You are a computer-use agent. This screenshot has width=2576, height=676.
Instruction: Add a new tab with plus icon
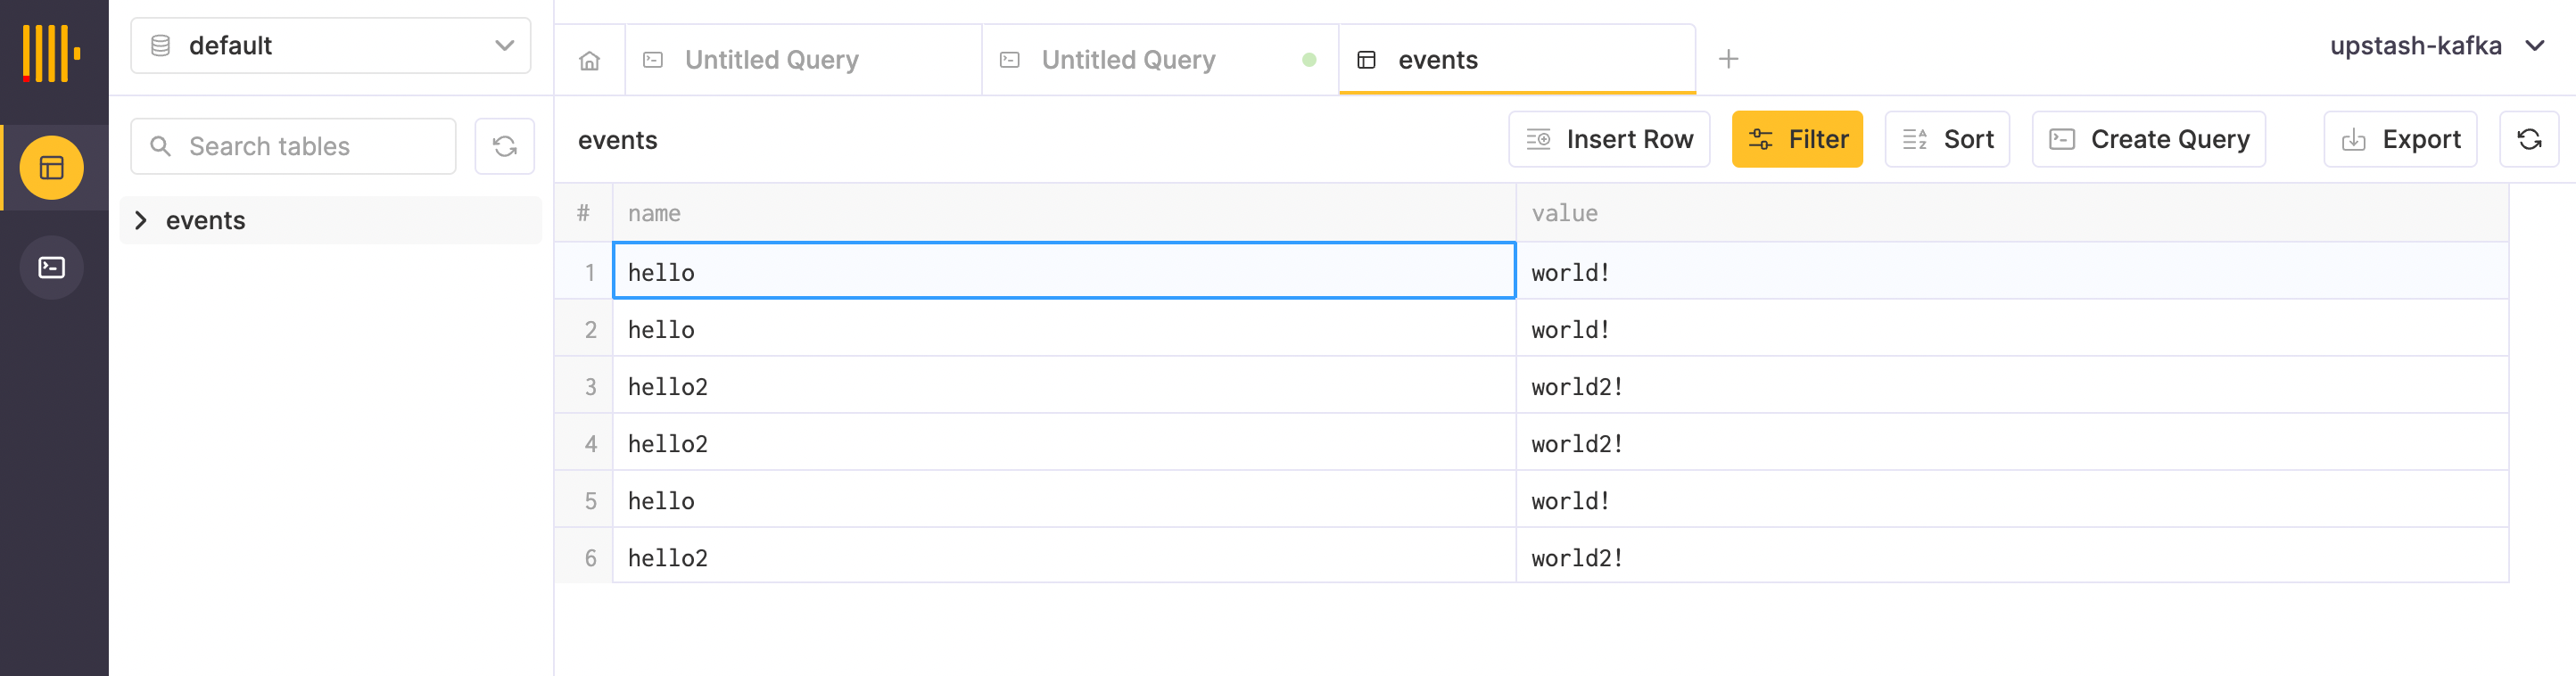pos(1727,60)
